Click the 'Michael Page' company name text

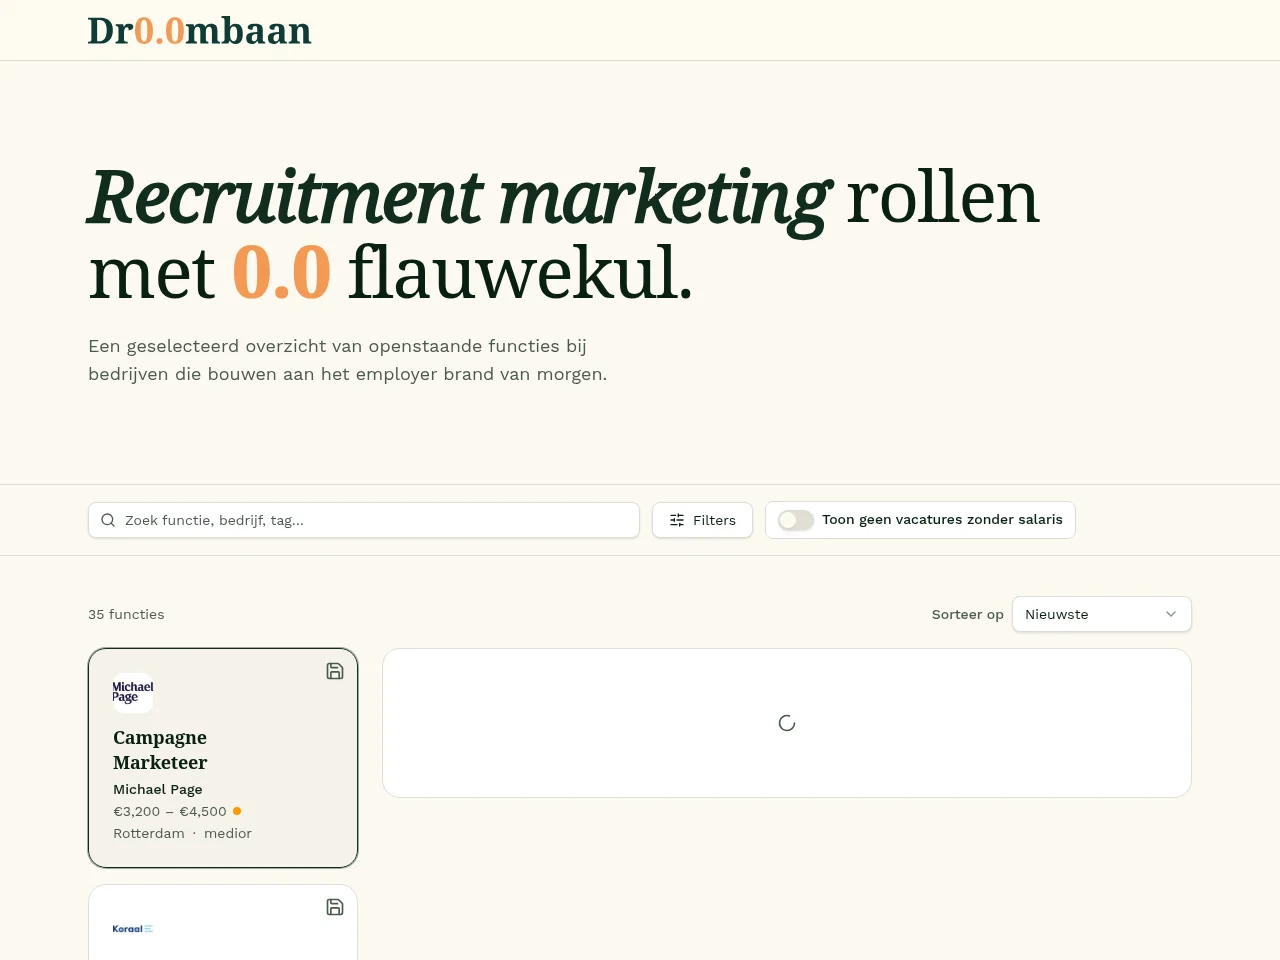pos(158,789)
